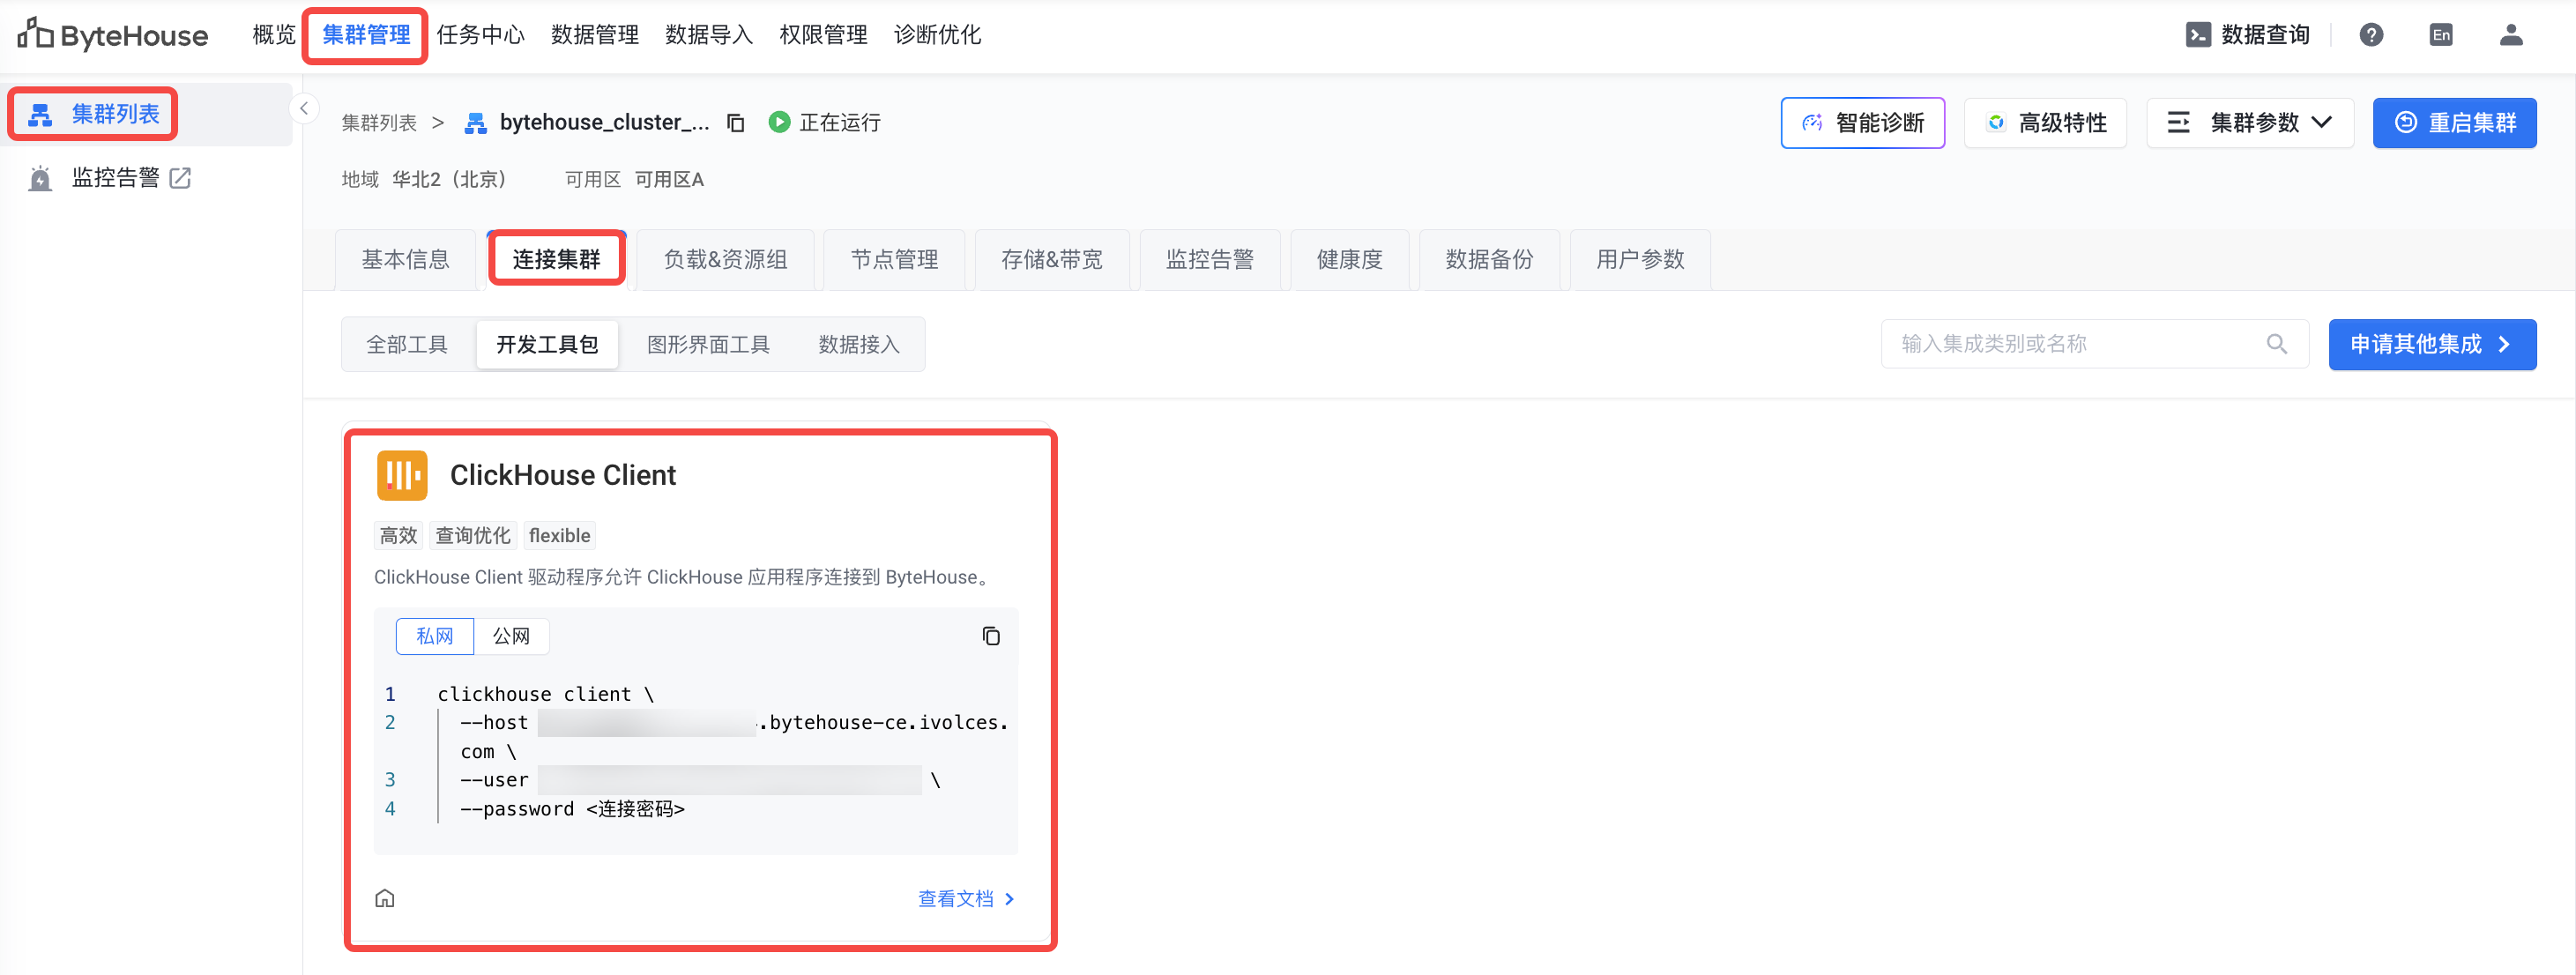
Task: Click 重启集群 button
Action: pos(2454,123)
